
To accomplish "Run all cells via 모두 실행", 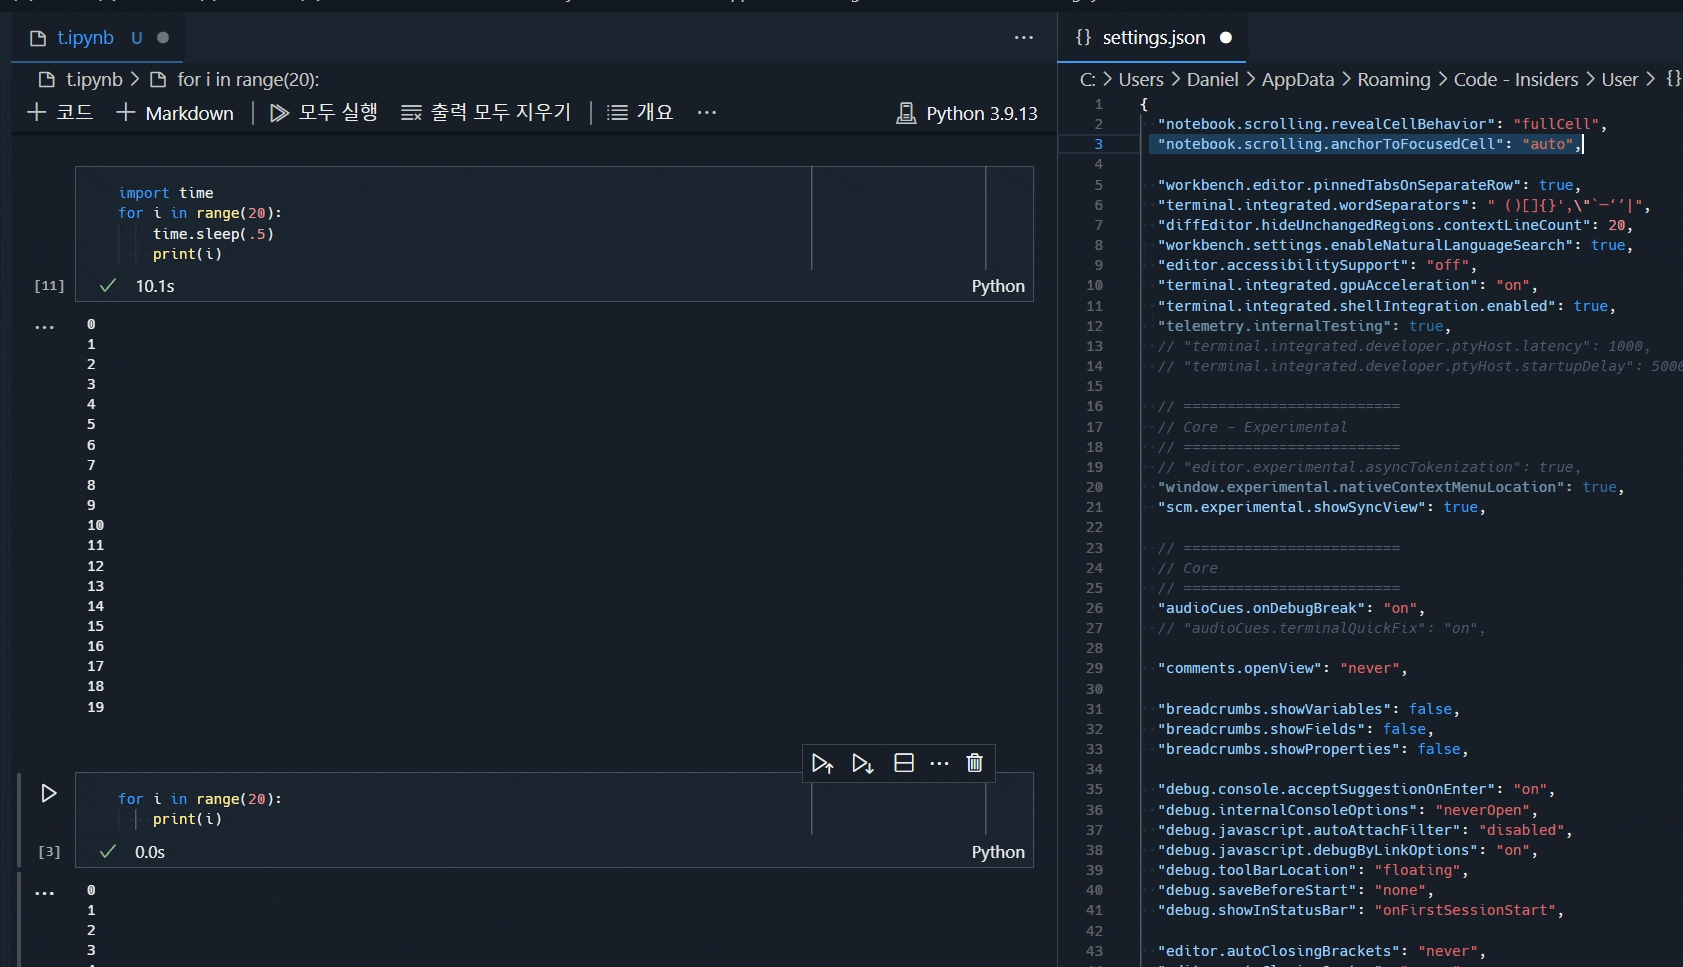I will click(322, 112).
